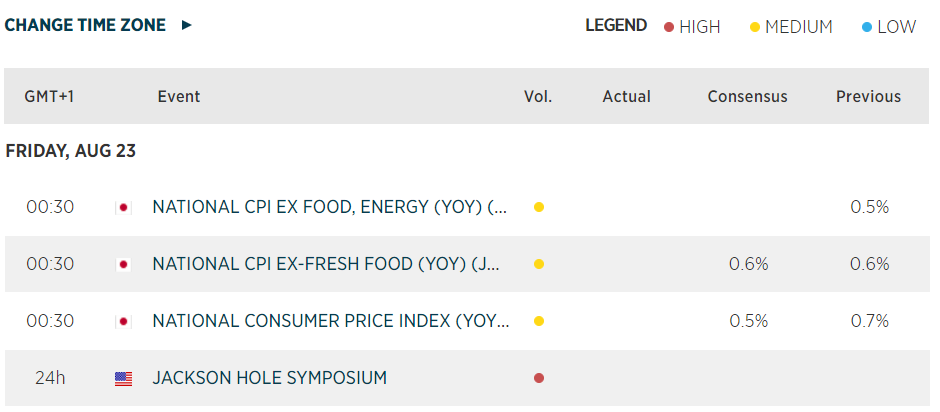Select the Consensus column header
The height and width of the screenshot is (412, 940).
click(747, 97)
